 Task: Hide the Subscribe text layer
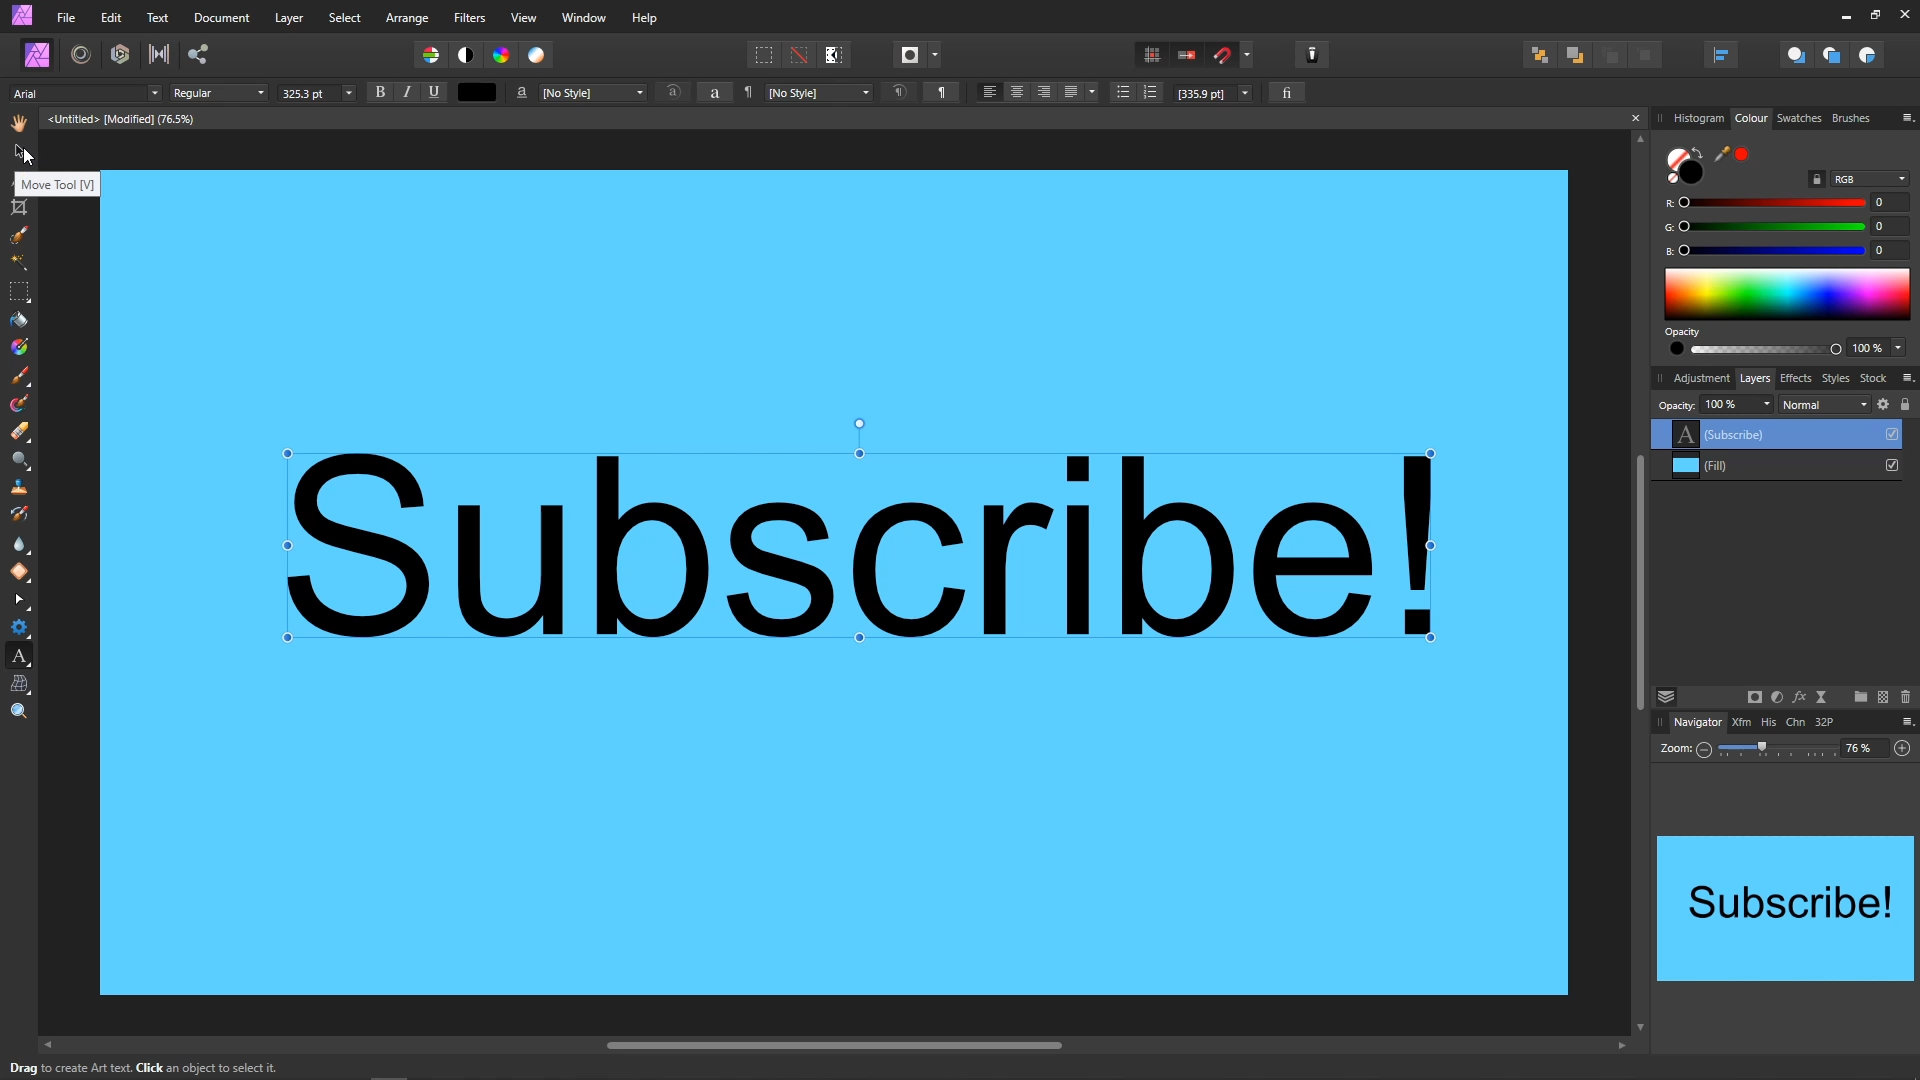pos(1891,434)
